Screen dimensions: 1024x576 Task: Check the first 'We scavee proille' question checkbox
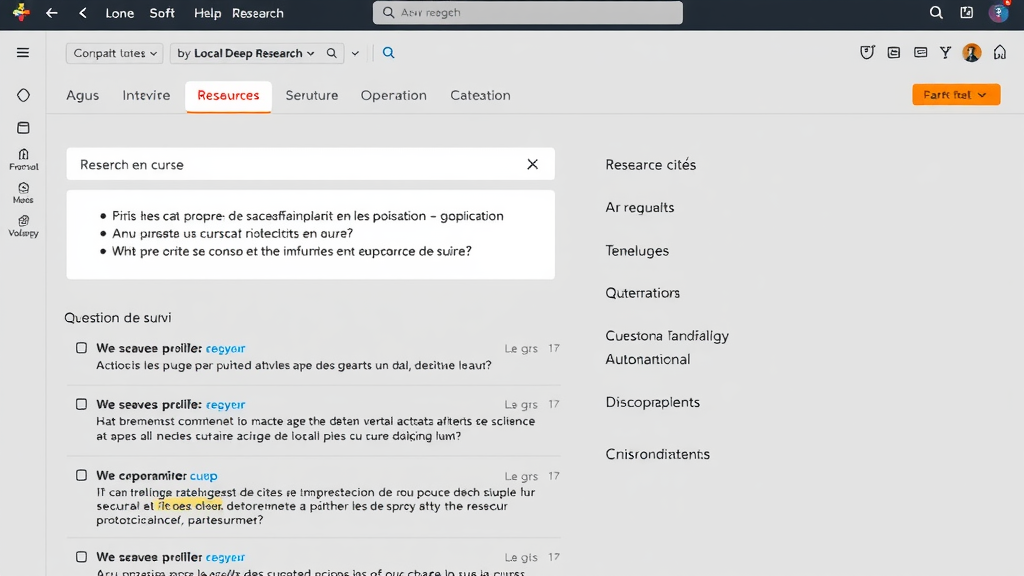pyautogui.click(x=81, y=348)
